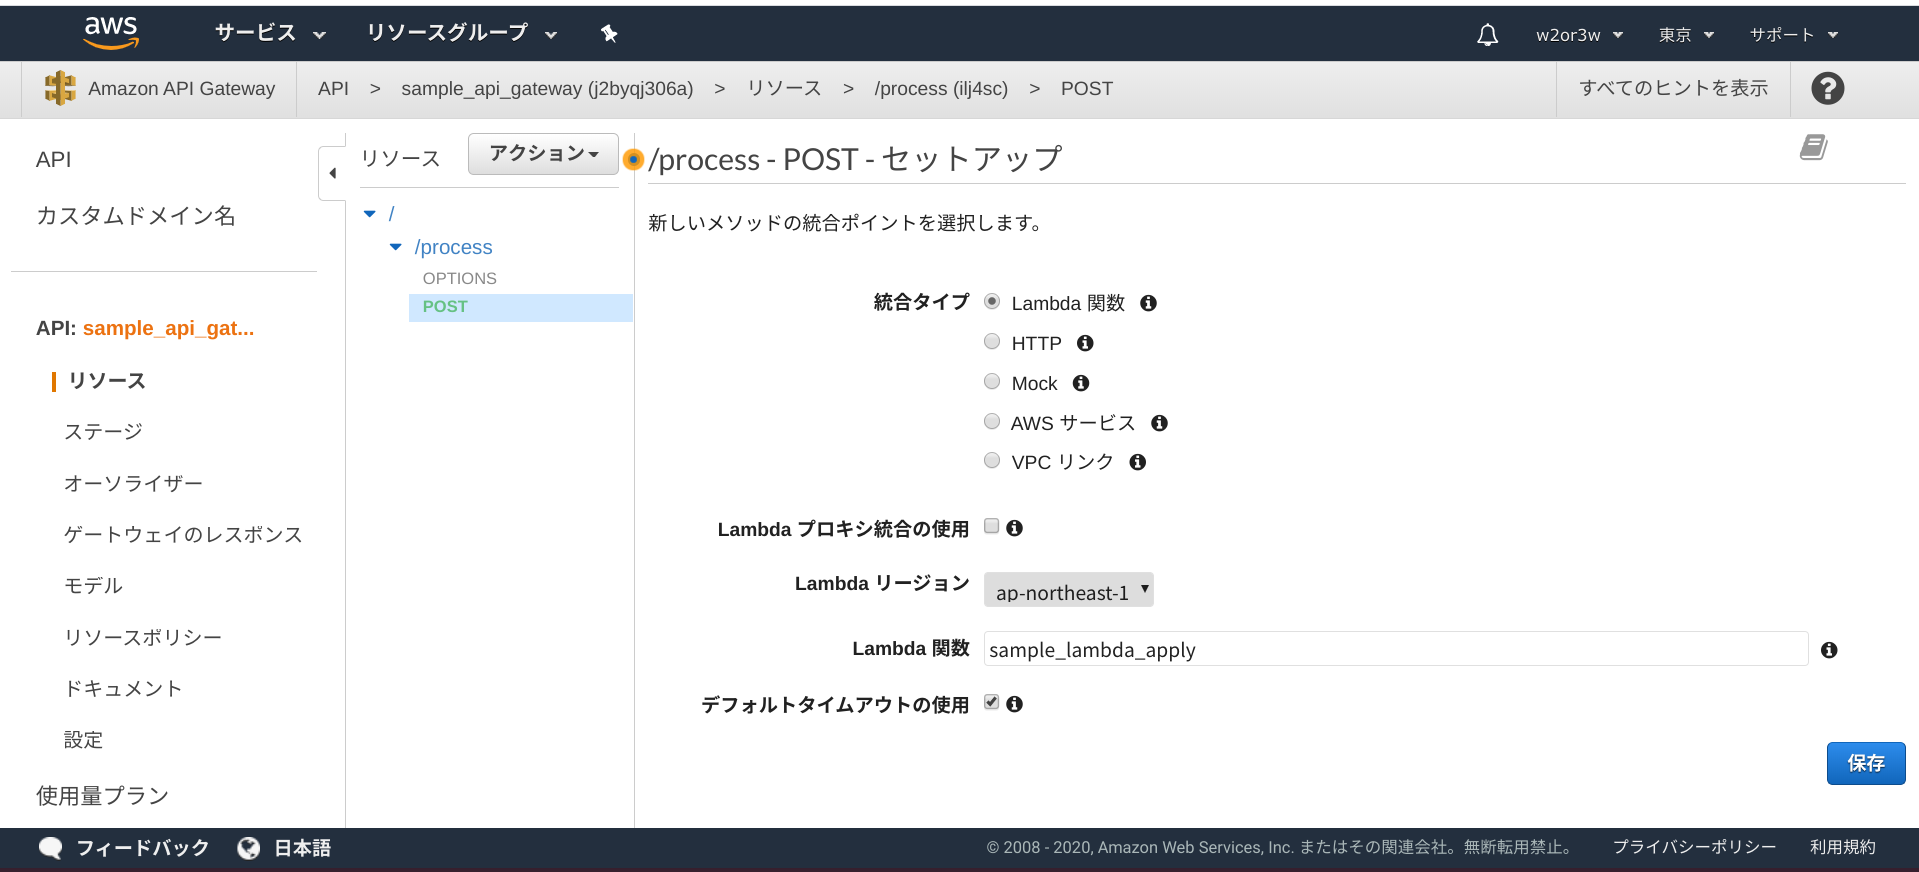
Task: Select the Mock integration type
Action: tap(992, 382)
